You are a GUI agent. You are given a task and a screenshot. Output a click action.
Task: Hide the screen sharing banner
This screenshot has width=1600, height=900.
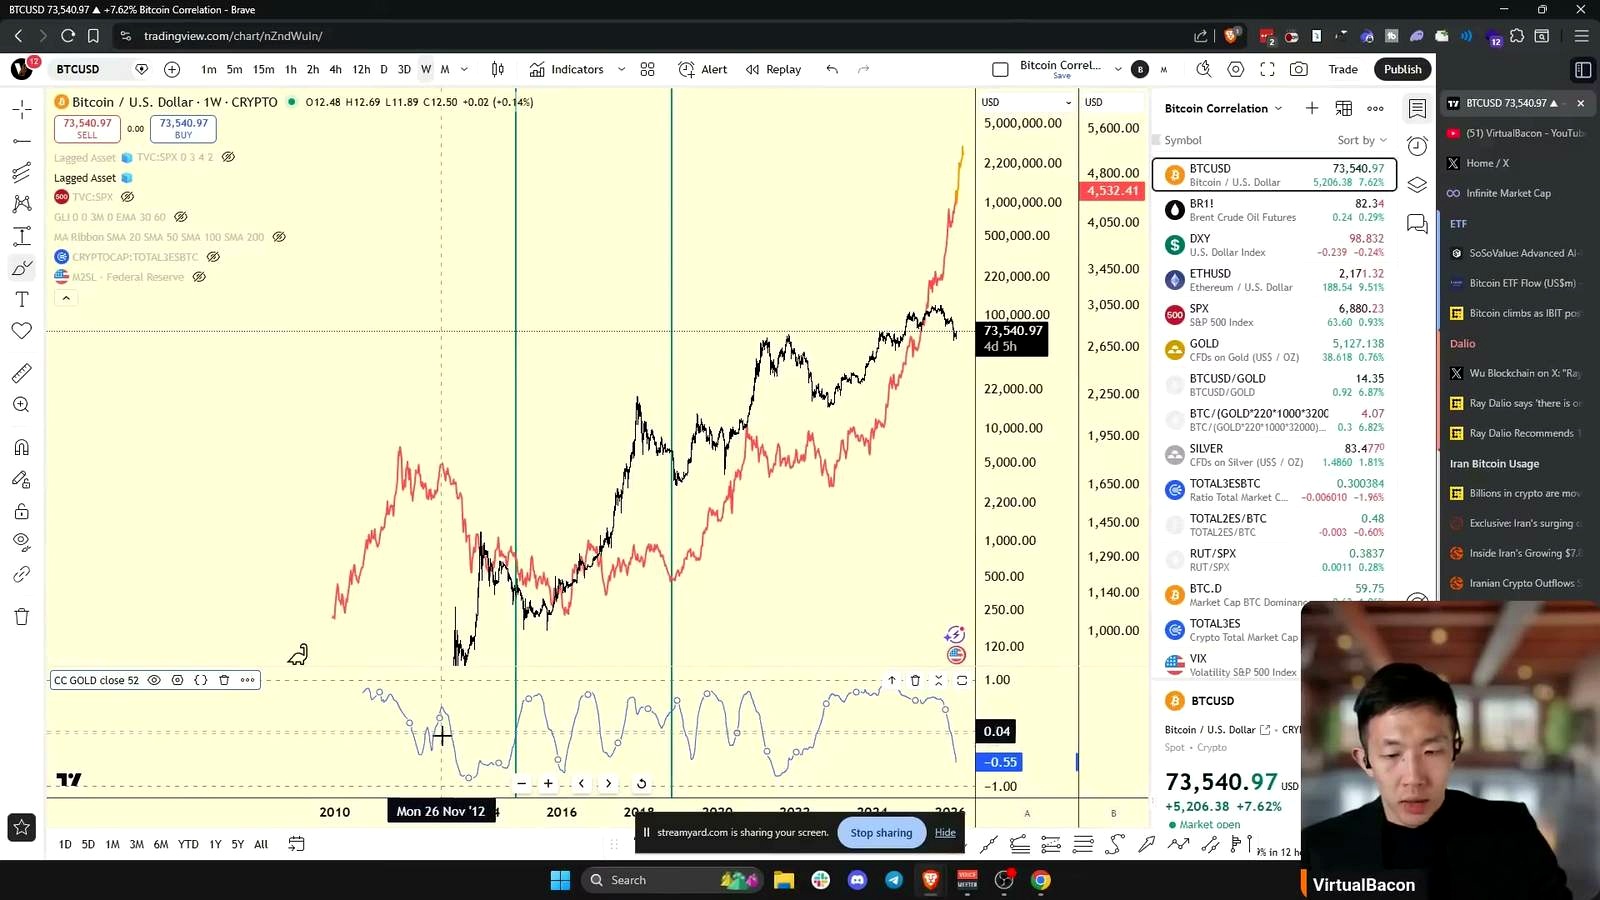click(x=945, y=833)
